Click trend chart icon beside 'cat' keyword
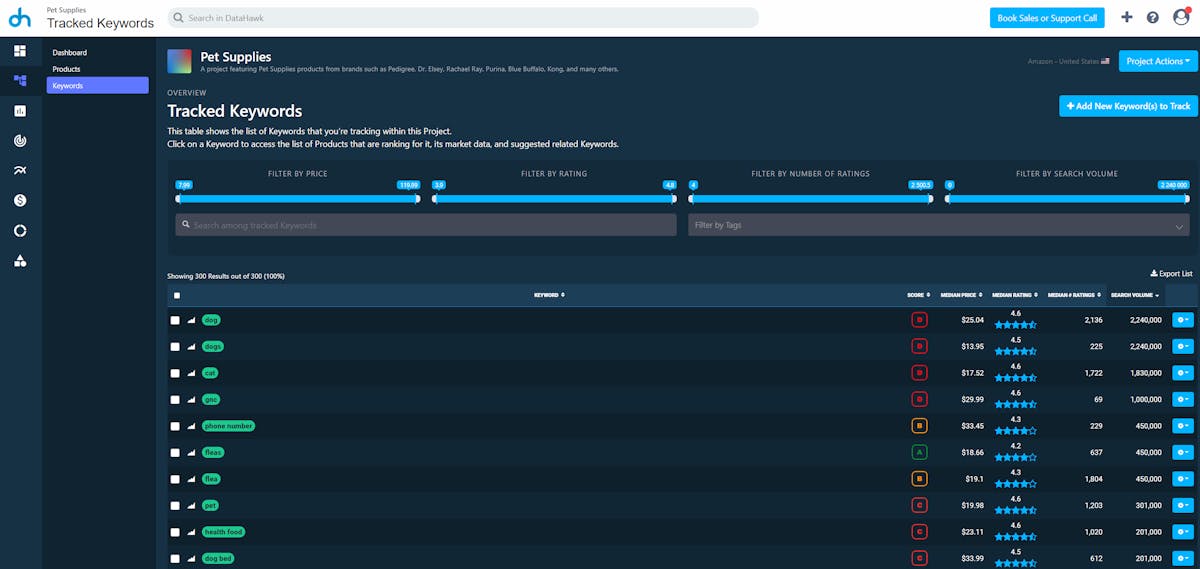1200x569 pixels. tap(192, 373)
